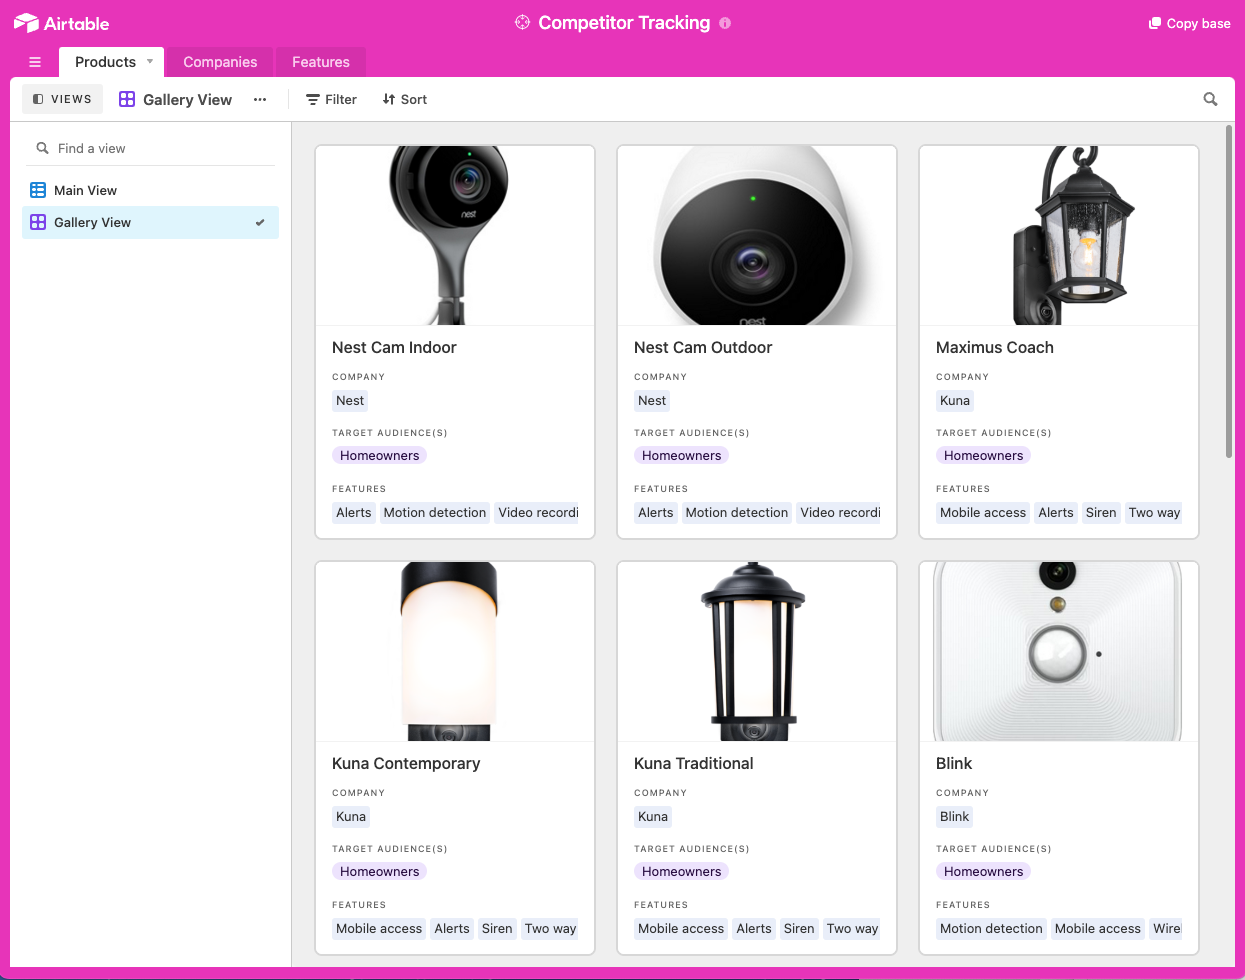Click the Nest Cam Indoor title
1245x980 pixels.
[394, 347]
